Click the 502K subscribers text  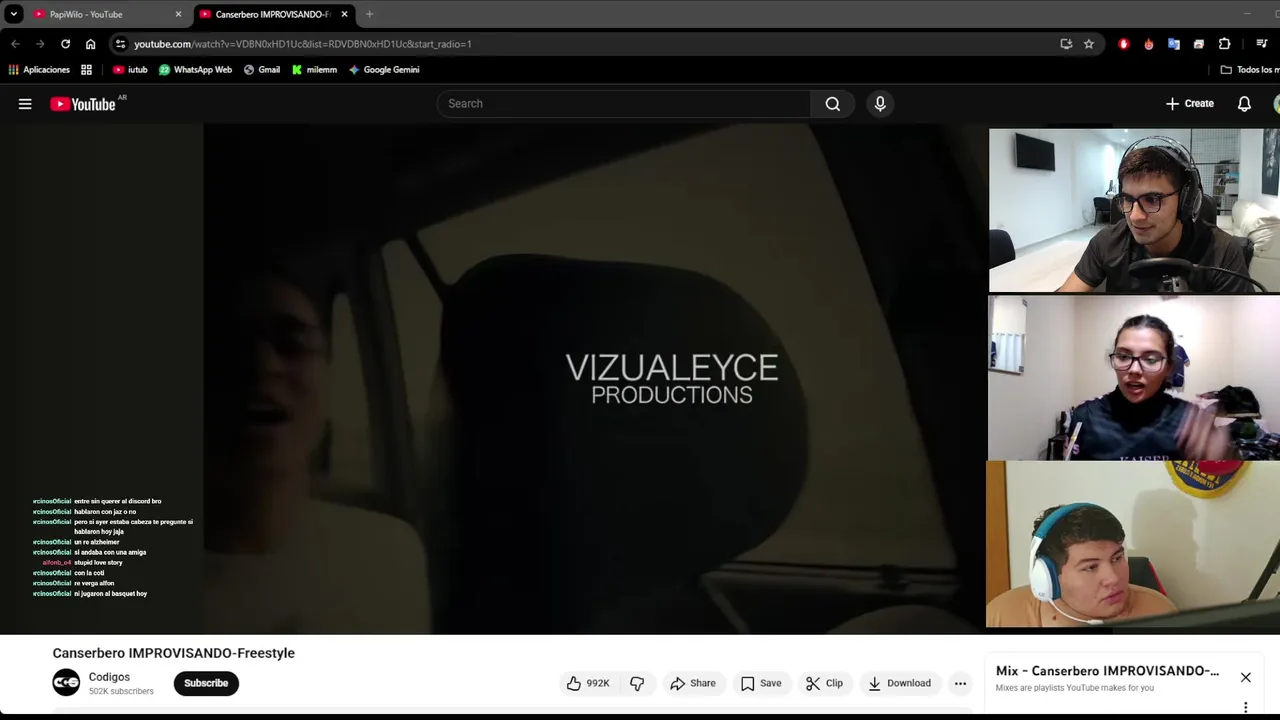click(121, 691)
